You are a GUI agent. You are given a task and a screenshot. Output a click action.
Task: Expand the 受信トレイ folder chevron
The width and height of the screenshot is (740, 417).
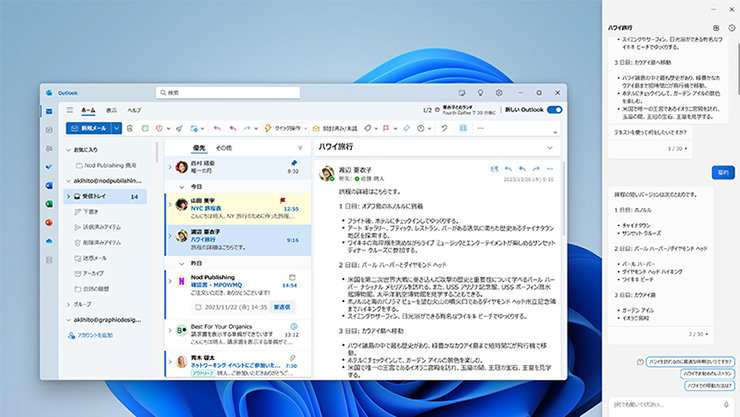tap(68, 196)
